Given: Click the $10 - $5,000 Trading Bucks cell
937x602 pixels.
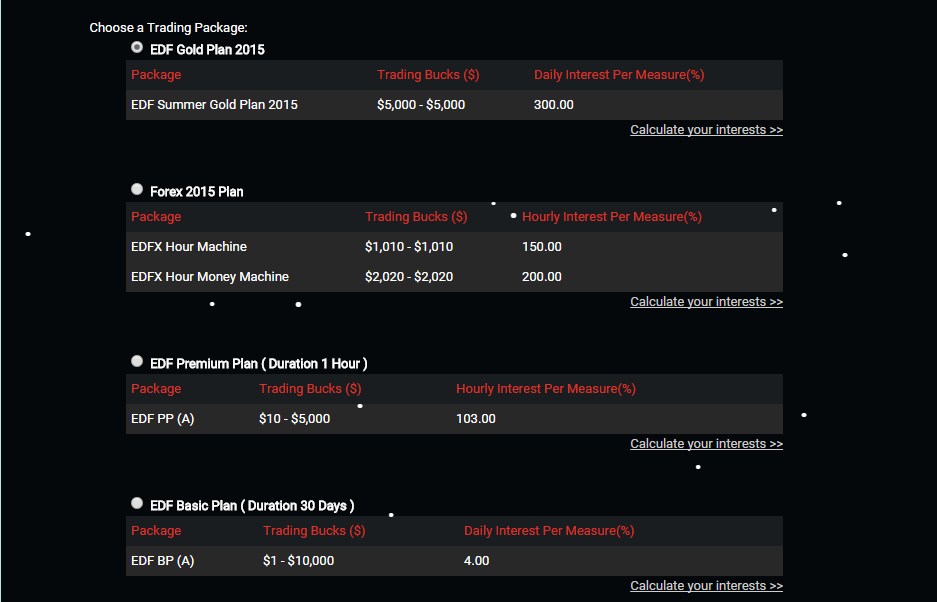Looking at the screenshot, I should tap(294, 419).
